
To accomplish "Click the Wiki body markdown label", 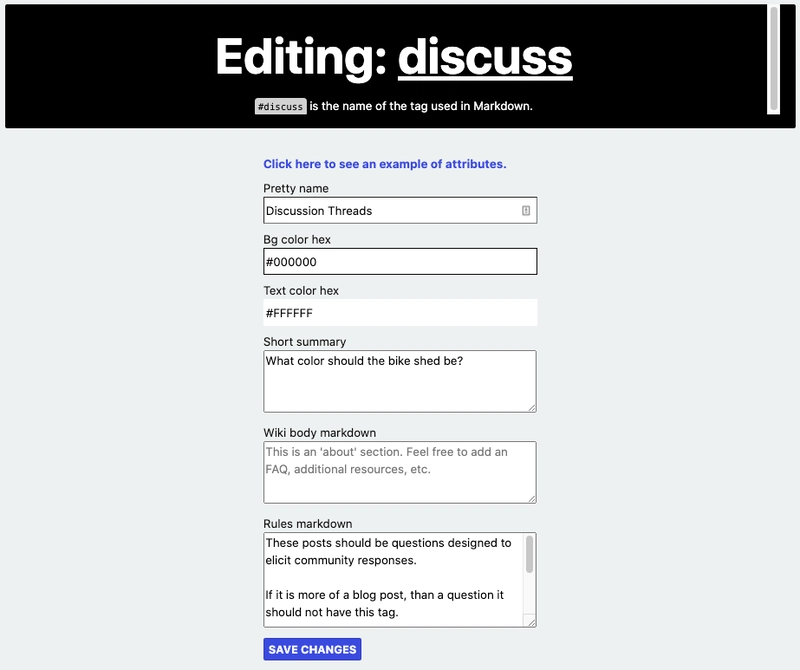I will pyautogui.click(x=320, y=433).
